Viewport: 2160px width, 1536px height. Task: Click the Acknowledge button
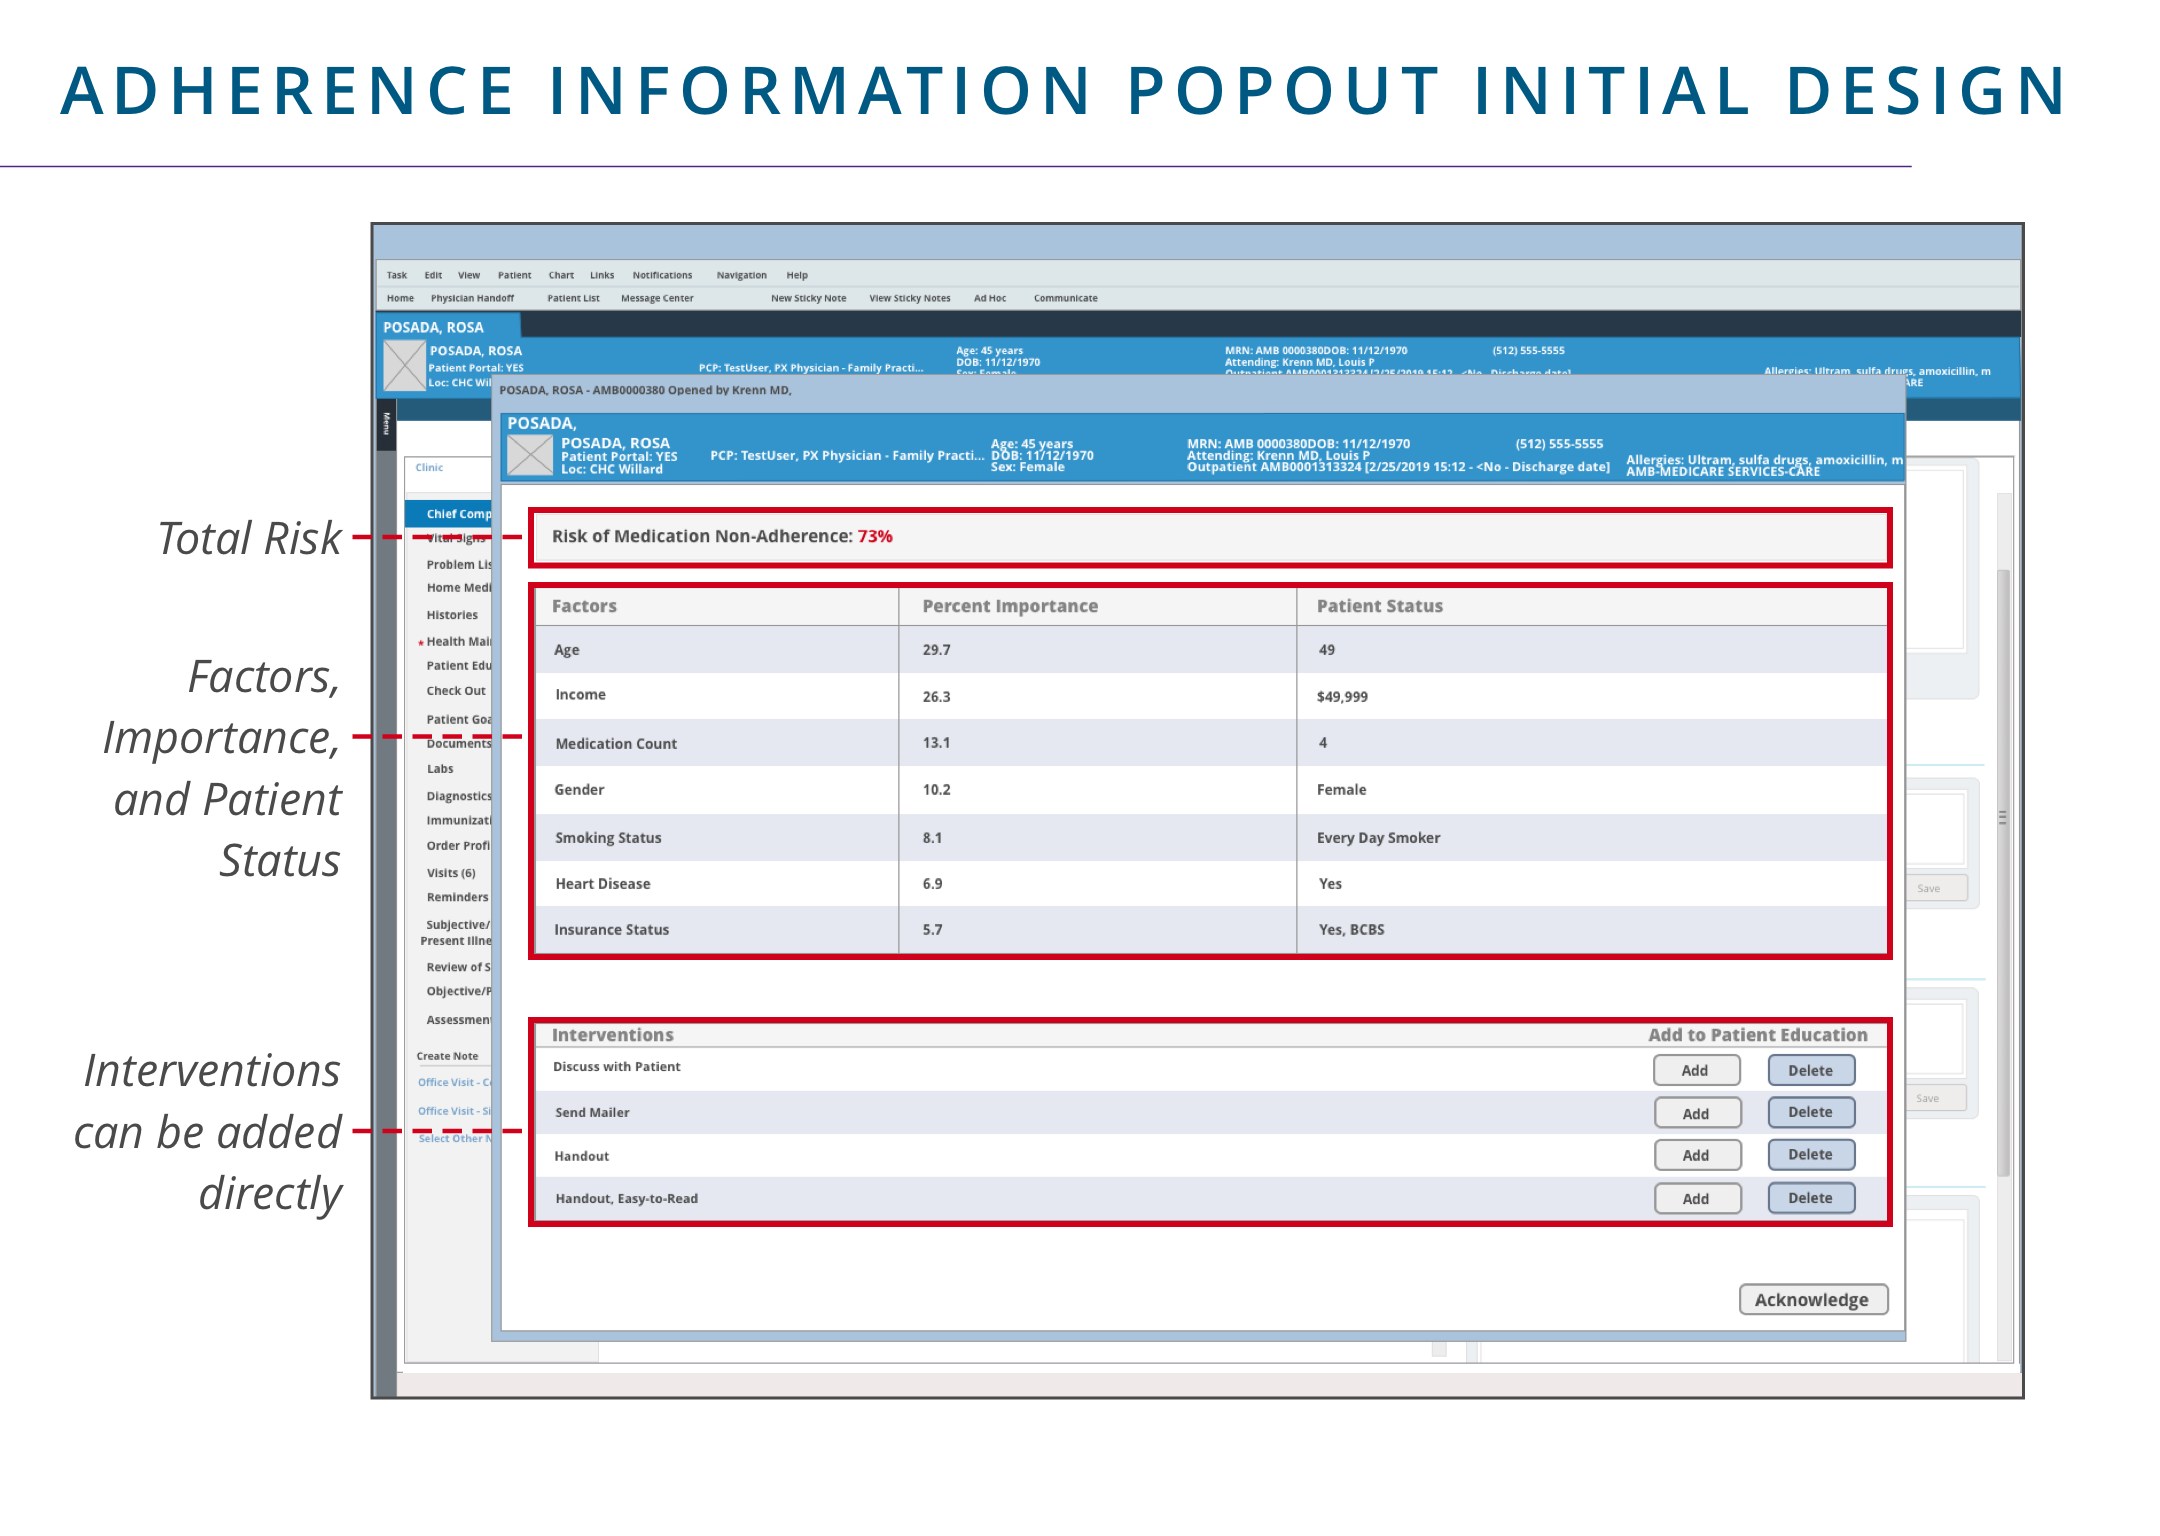coord(1812,1299)
